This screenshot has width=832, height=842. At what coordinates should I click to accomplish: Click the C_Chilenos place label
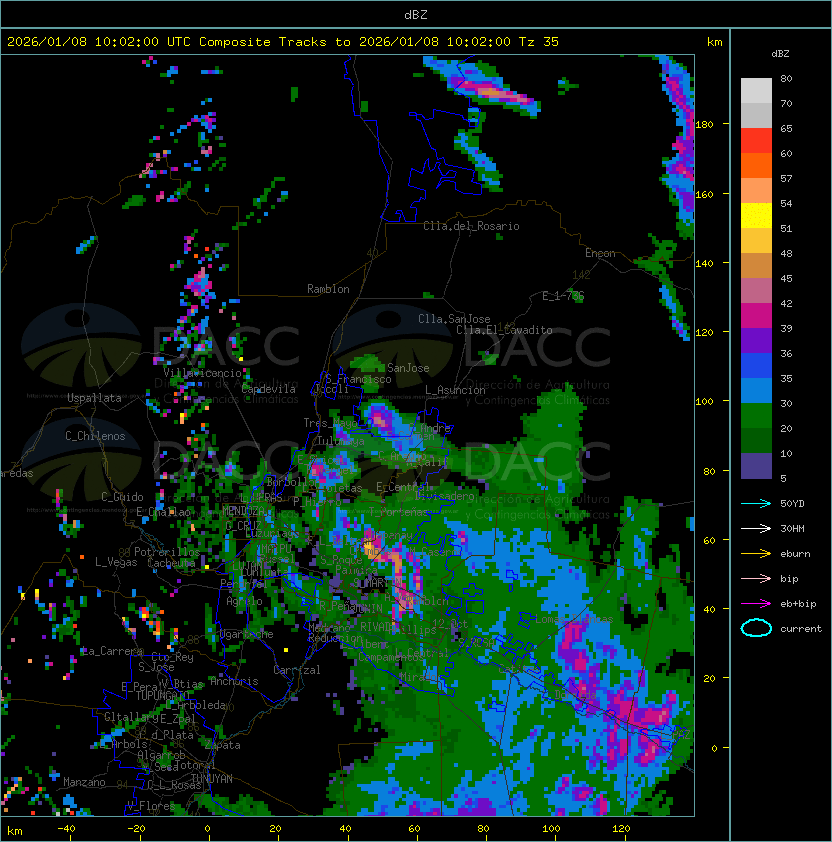click(x=95, y=436)
